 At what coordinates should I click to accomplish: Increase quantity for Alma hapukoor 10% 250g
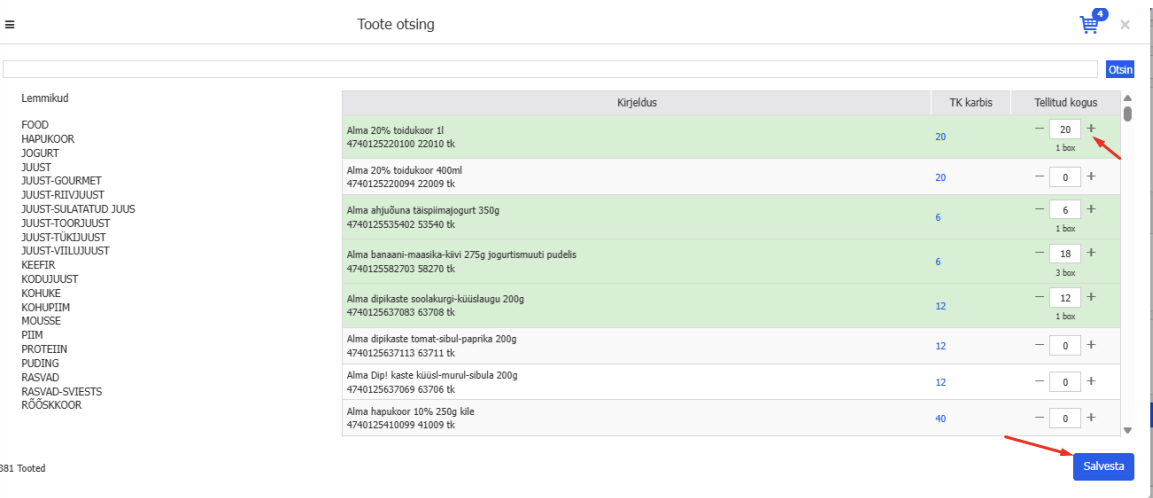coord(1091,417)
